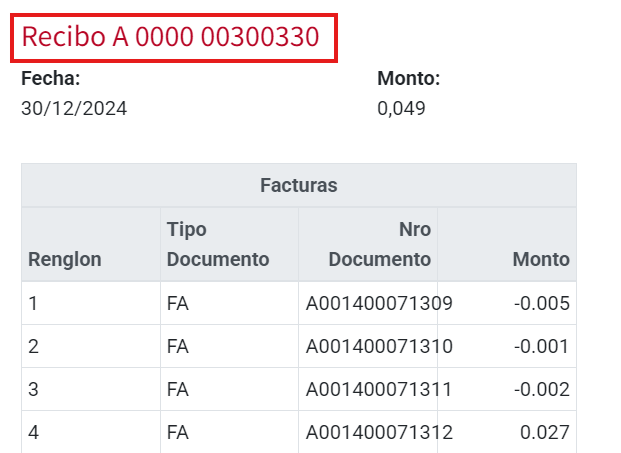Click the amount -0.005 cell
Viewport: 621px width, 453px height.
tap(542, 303)
